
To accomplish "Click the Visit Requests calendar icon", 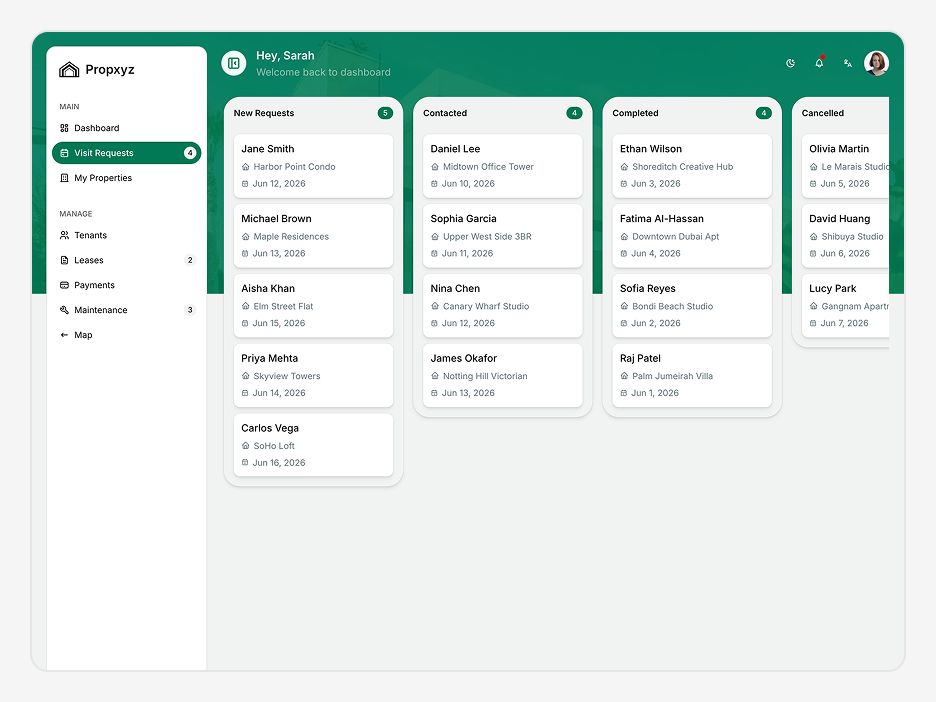I will tap(64, 153).
